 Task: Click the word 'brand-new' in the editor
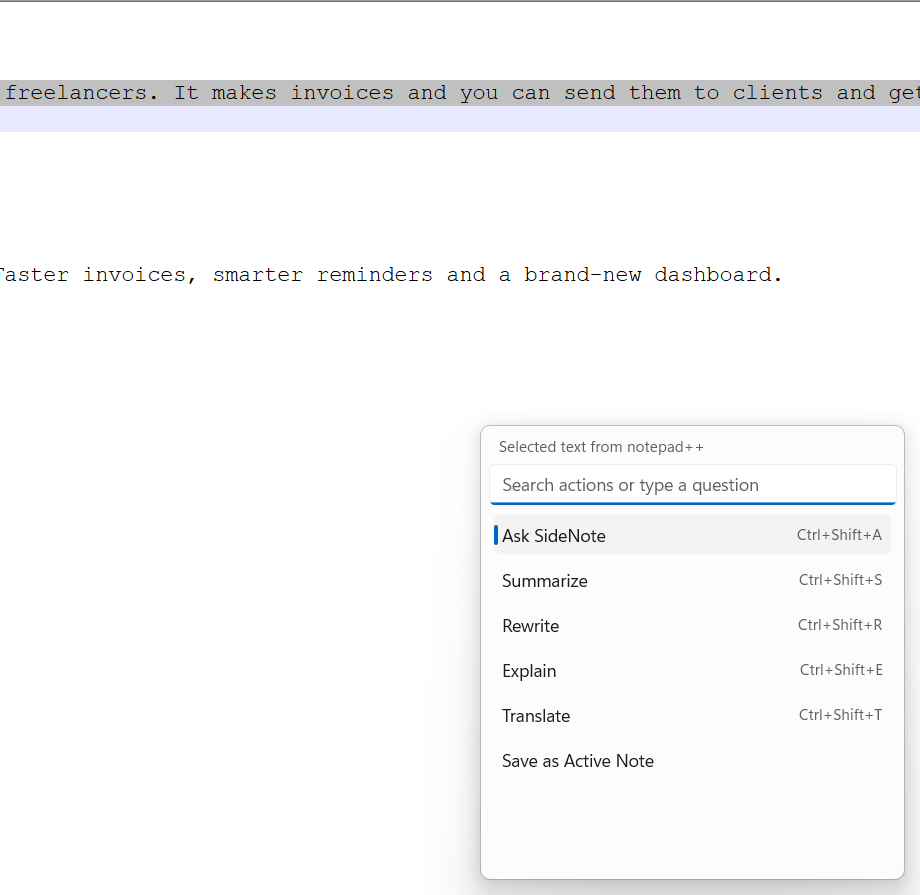583,275
